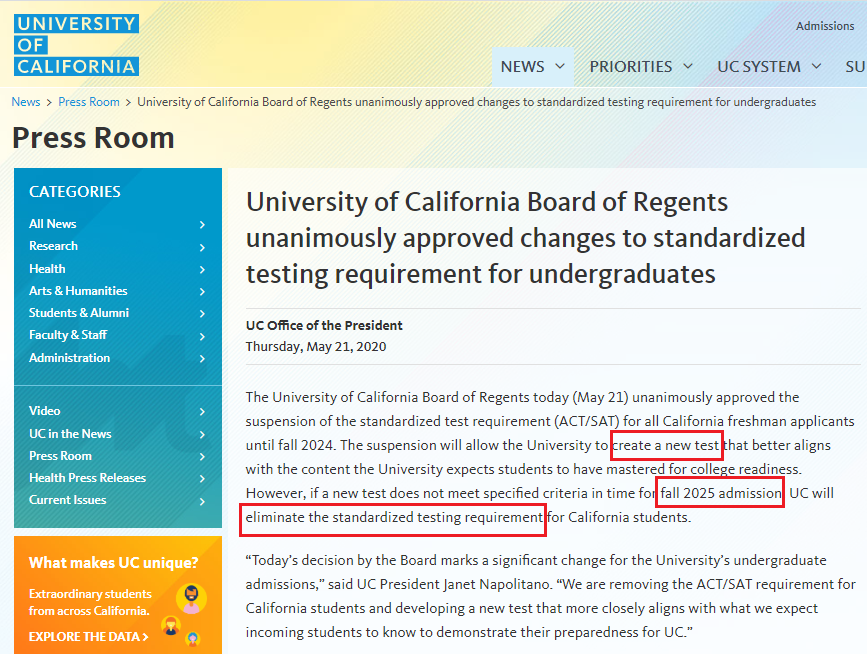The image size is (868, 655).
Task: Click the CATEGORIES sidebar heading
Action: pyautogui.click(x=75, y=192)
